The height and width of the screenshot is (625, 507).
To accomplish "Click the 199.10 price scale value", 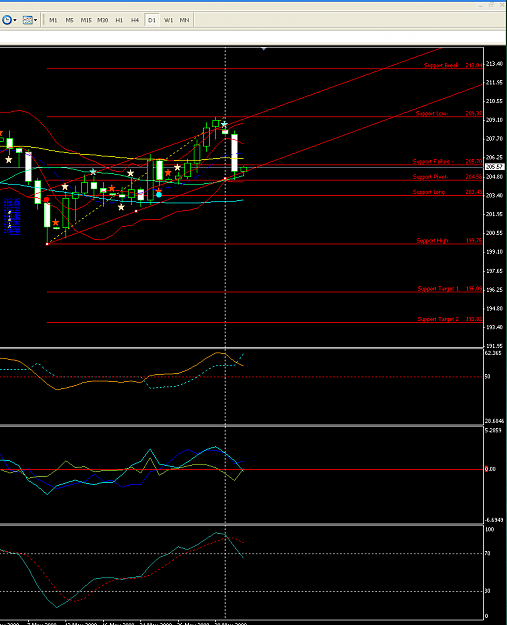I will tap(494, 252).
